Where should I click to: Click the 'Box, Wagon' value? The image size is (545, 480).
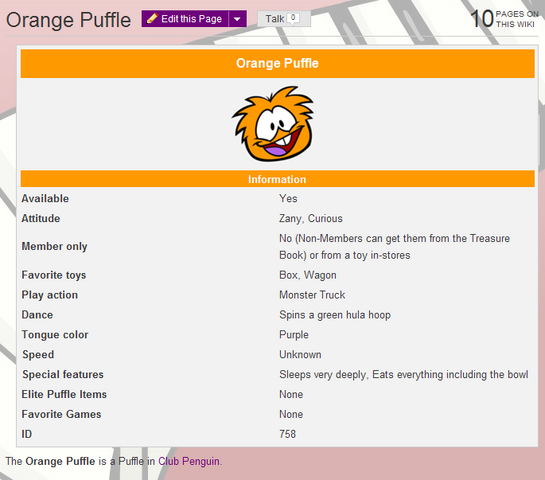308,275
